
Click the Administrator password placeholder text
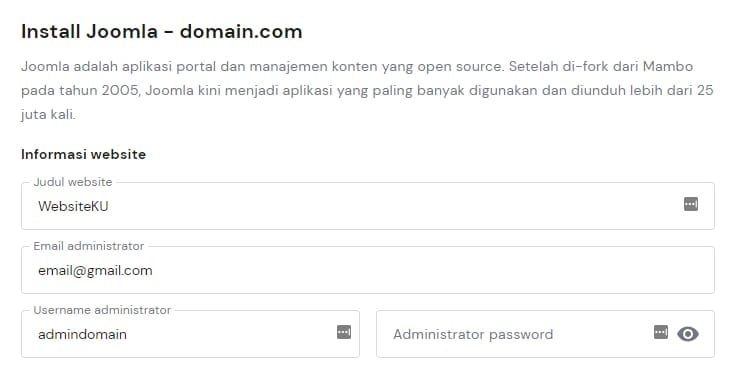click(x=473, y=334)
